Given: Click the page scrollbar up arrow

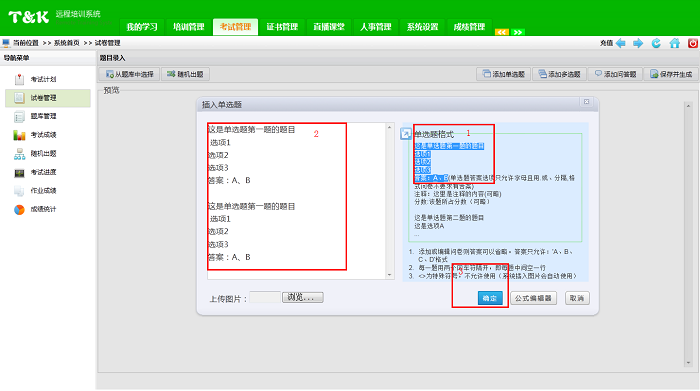Looking at the screenshot, I should click(x=688, y=106).
